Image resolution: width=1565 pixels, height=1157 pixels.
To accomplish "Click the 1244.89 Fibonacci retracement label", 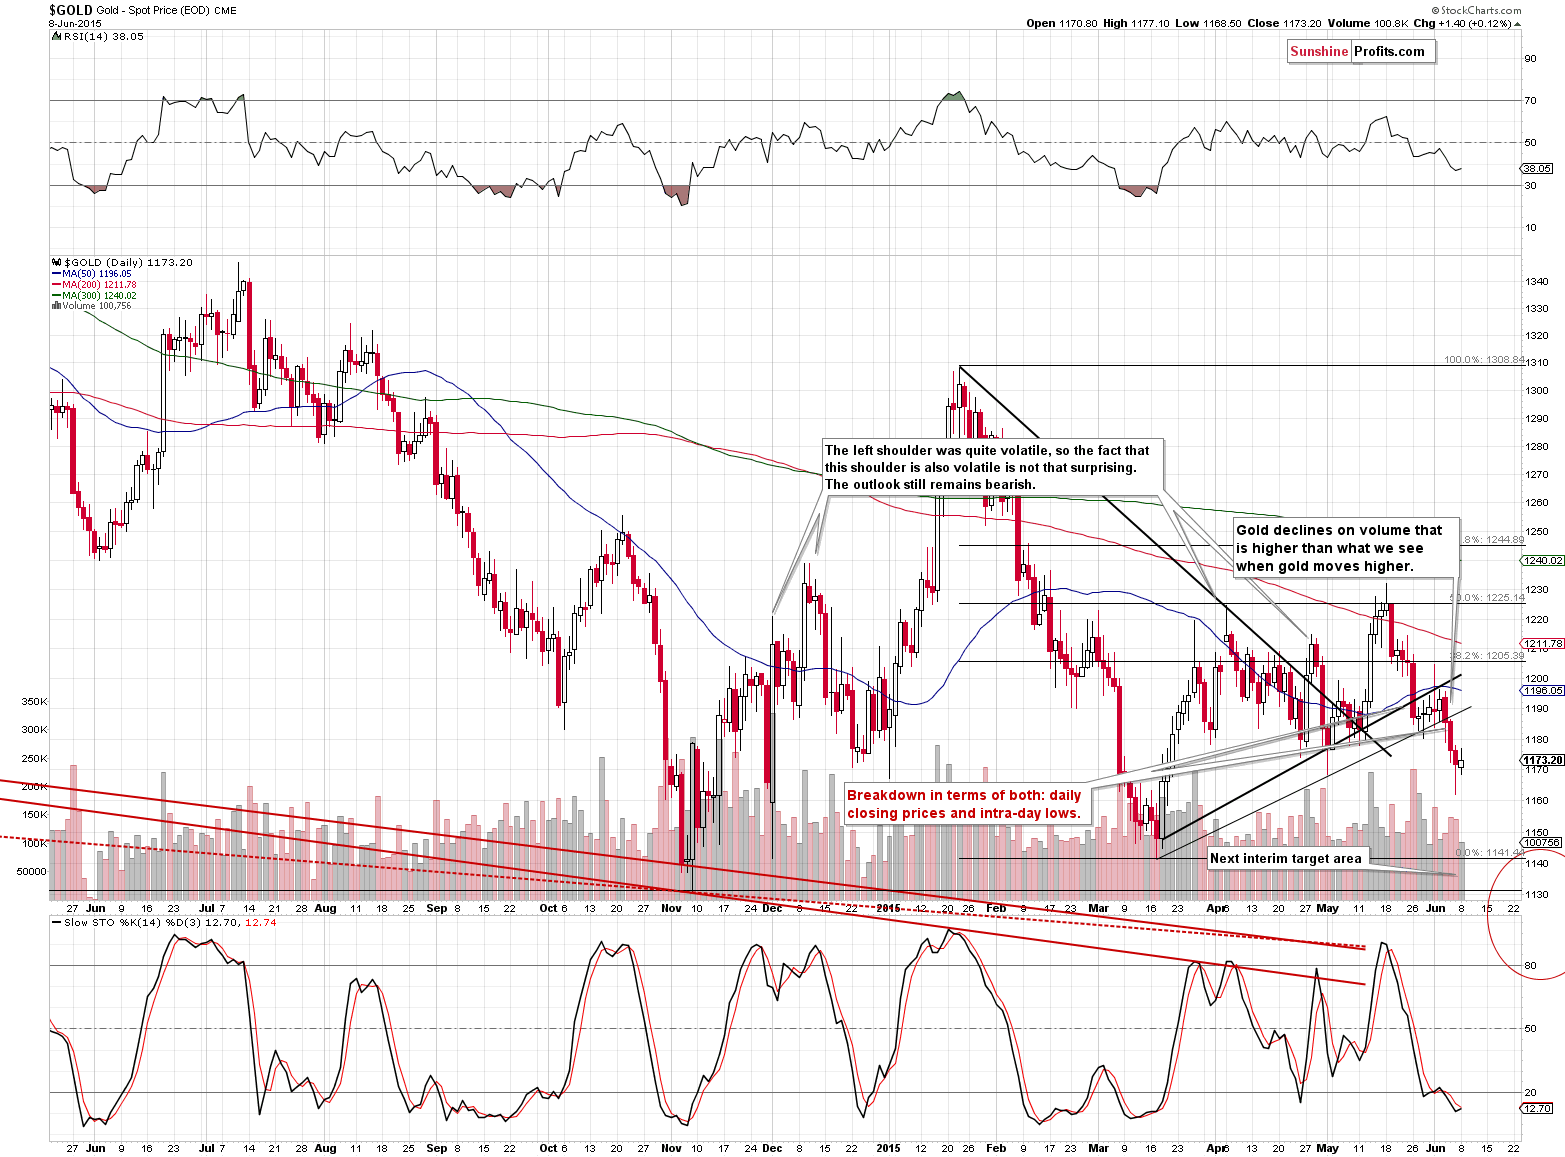I will (x=1493, y=540).
